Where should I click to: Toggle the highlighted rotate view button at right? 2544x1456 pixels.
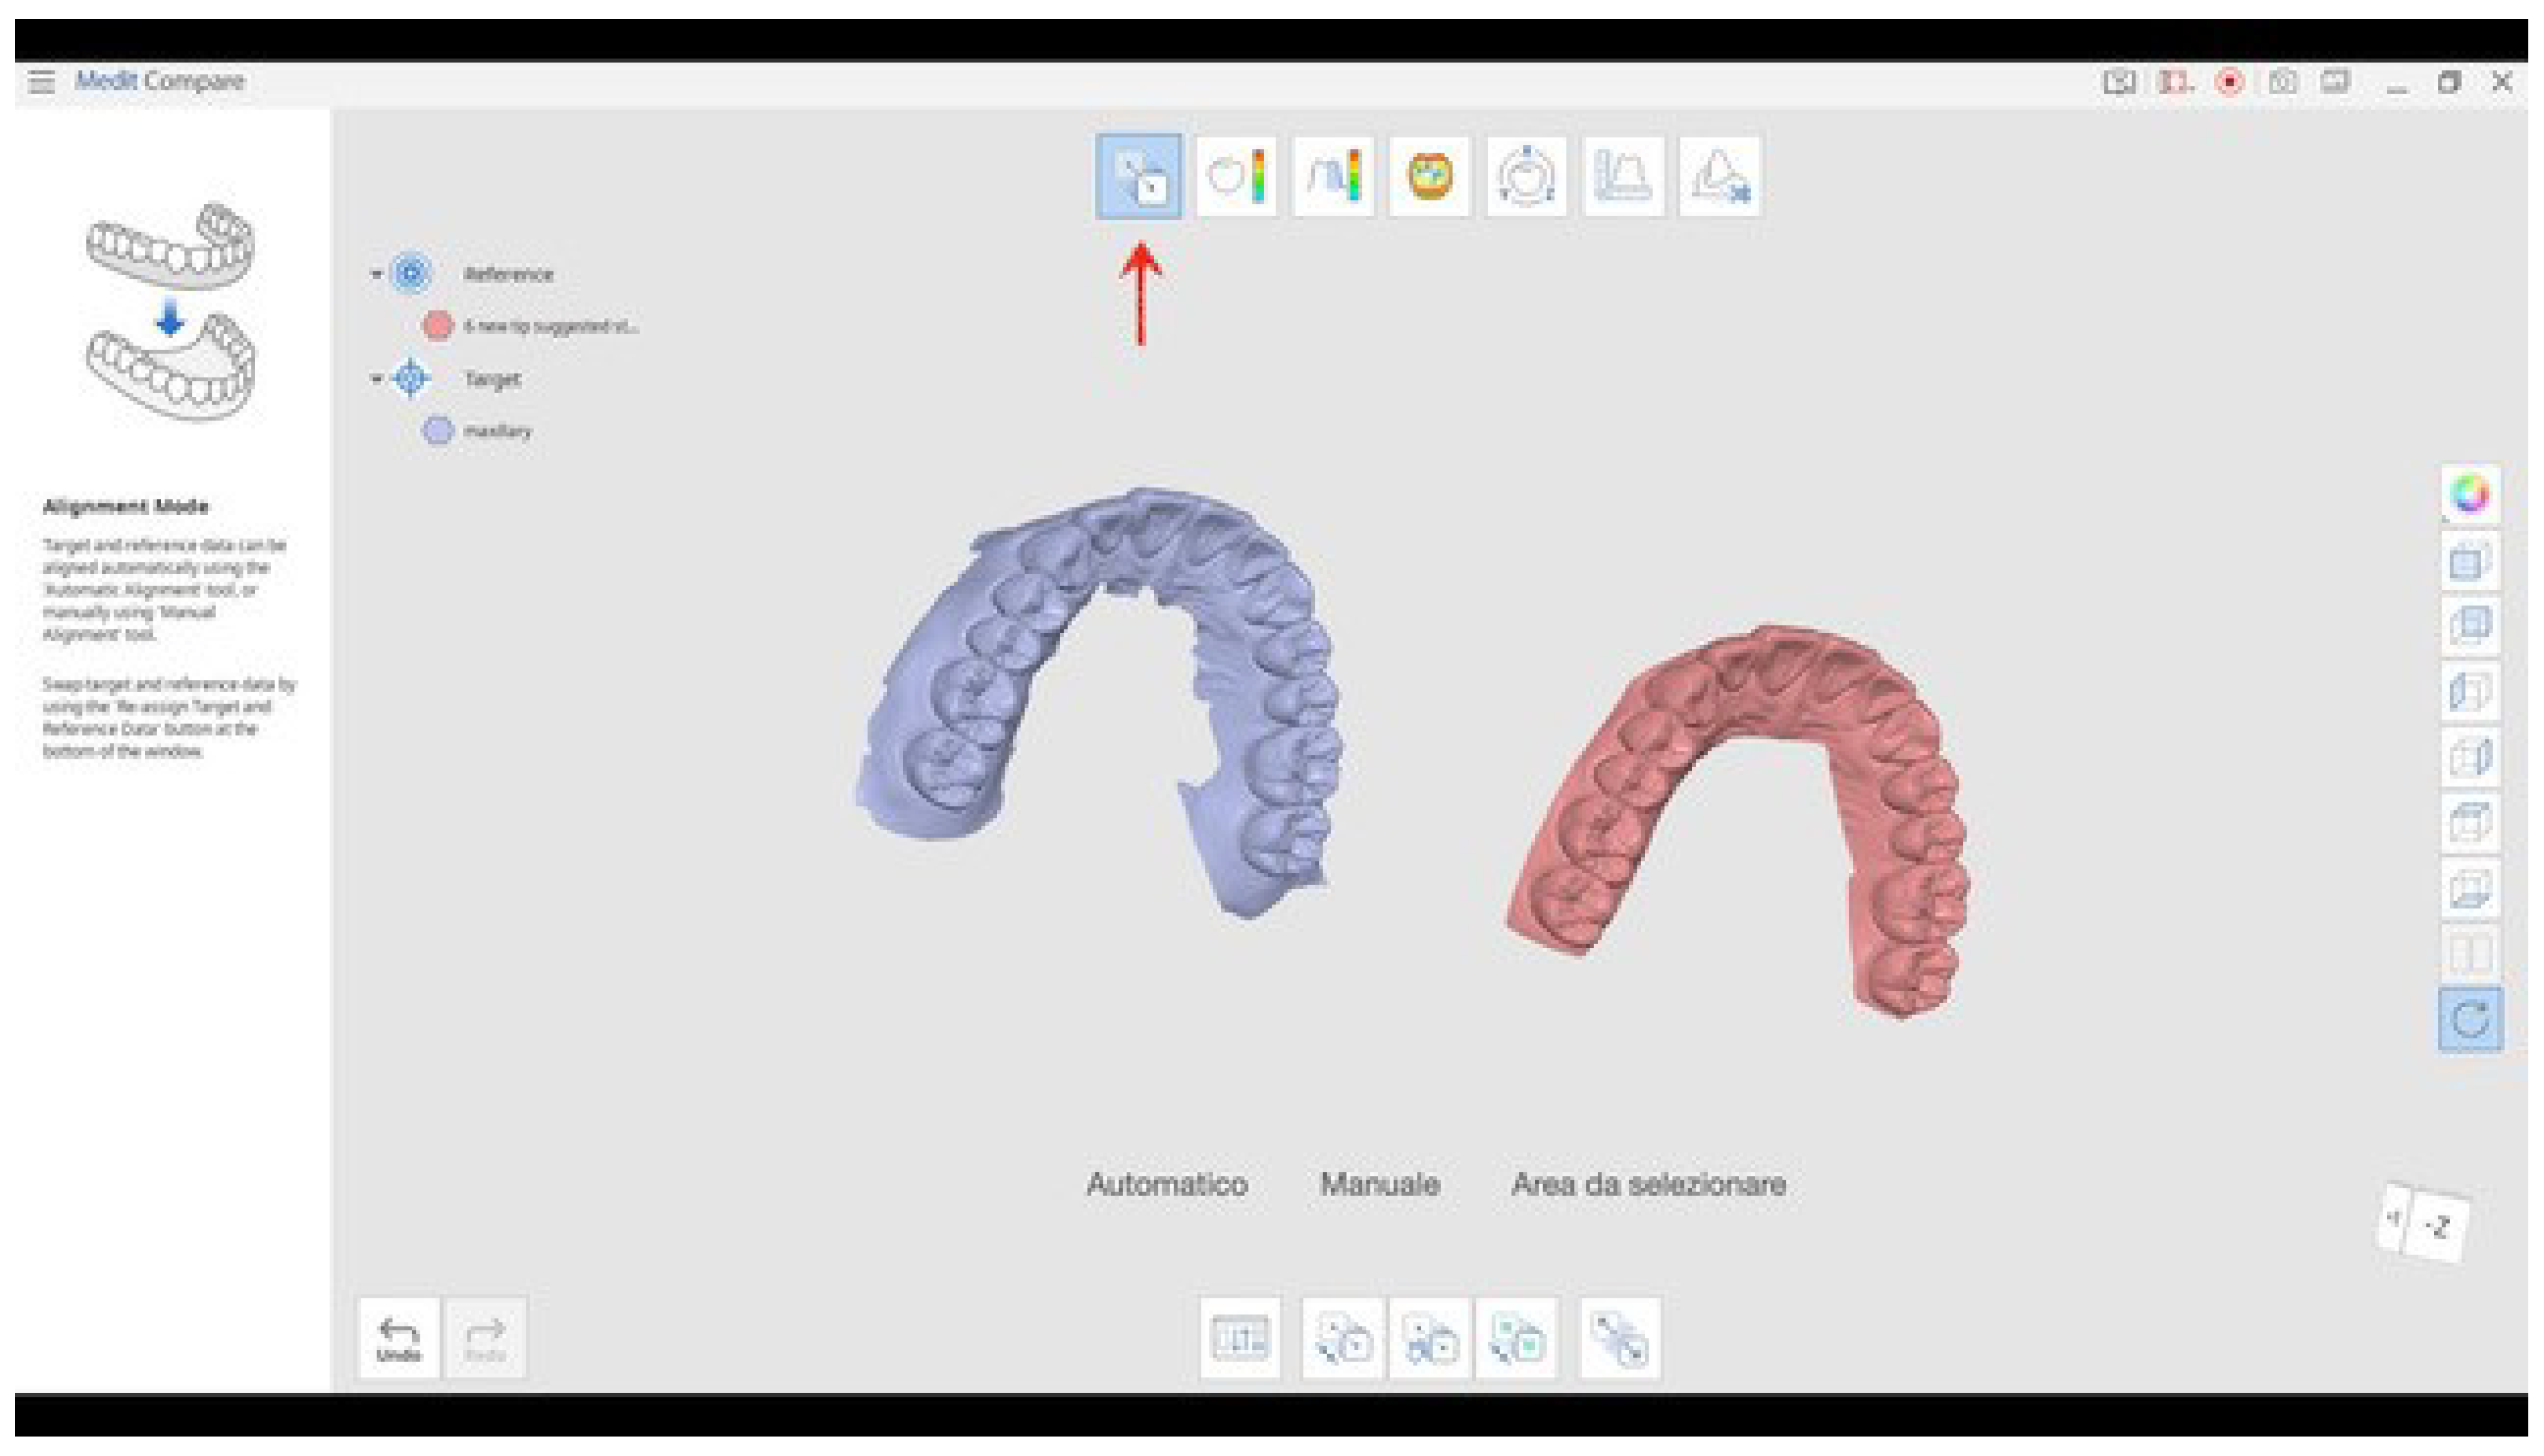(x=2470, y=1020)
